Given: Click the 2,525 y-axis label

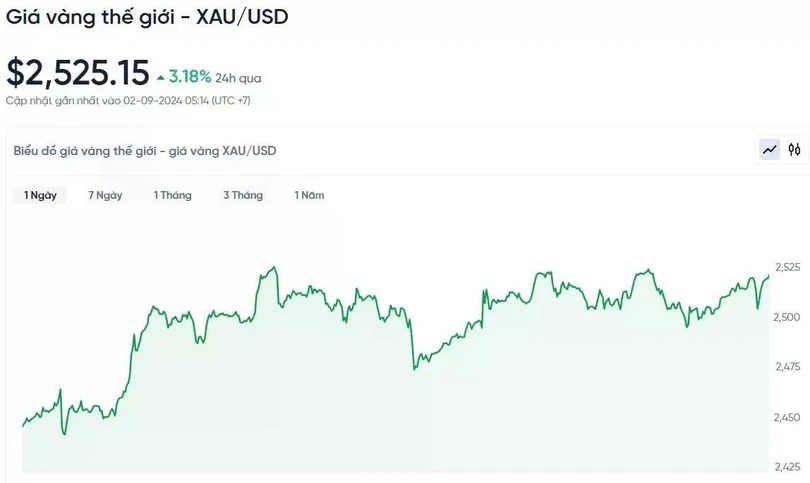Looking at the screenshot, I should (x=787, y=267).
